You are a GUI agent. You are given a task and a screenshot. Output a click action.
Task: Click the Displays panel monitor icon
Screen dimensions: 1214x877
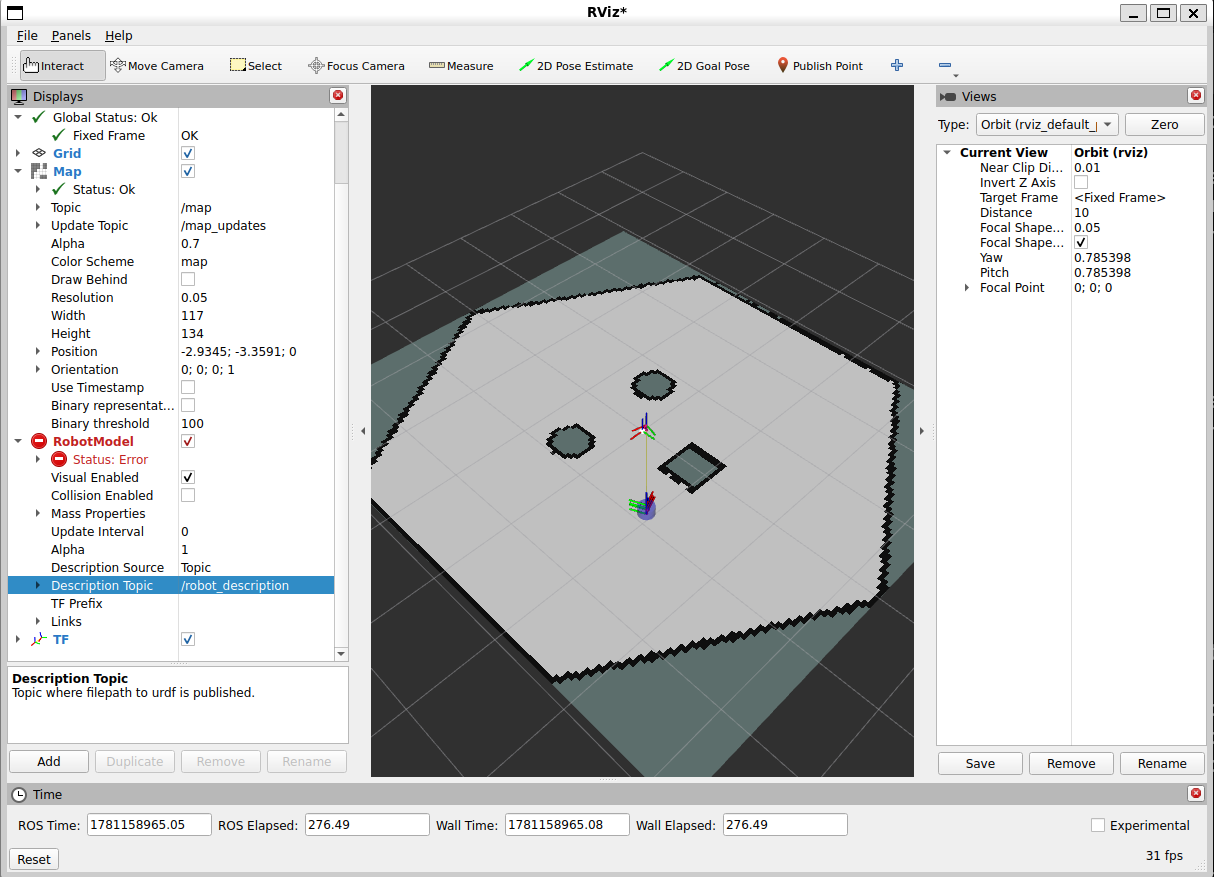(19, 96)
